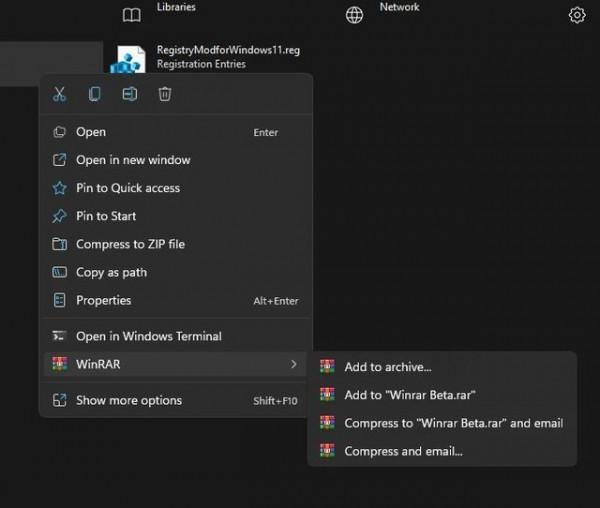Screen dimensions: 600x508
Task: Click the Delete trash can icon
Action: click(x=165, y=94)
